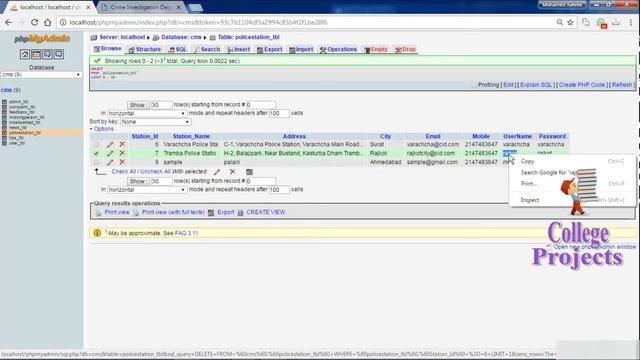Click the Print view printer icon
This screenshot has height=360, width=640.
coord(98,213)
